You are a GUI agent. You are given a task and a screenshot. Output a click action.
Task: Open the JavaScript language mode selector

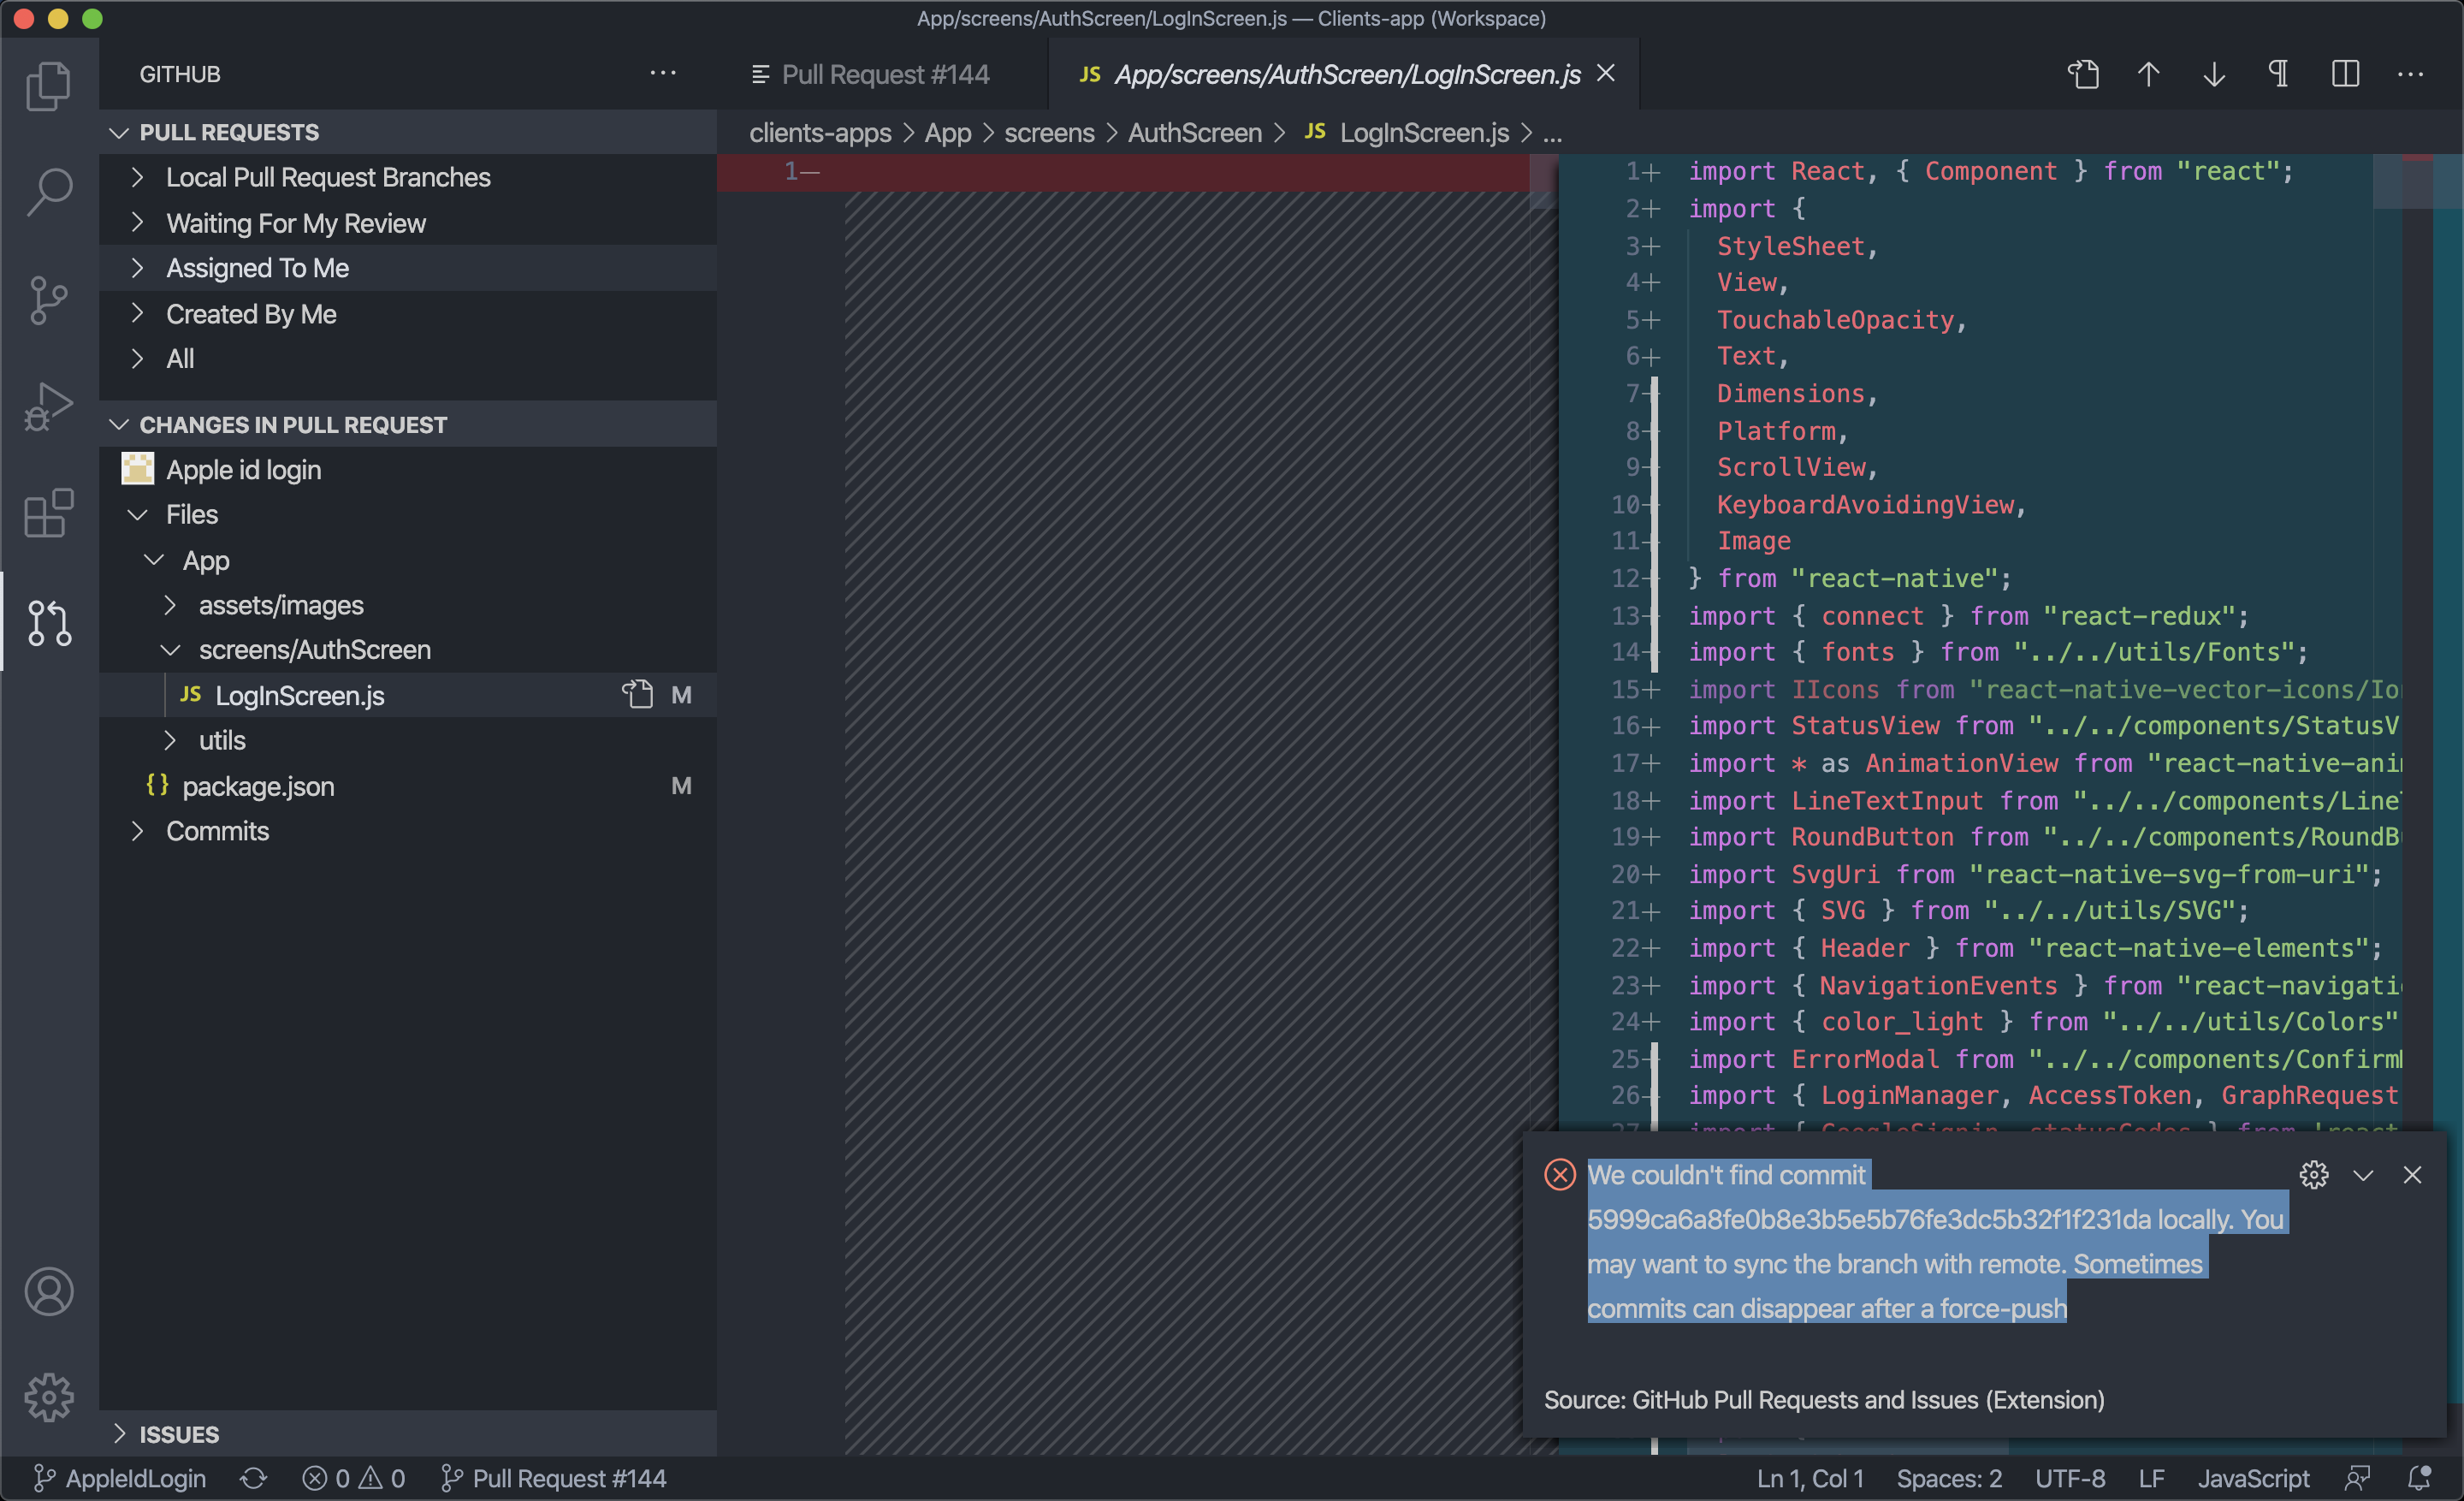[x=2253, y=1478]
